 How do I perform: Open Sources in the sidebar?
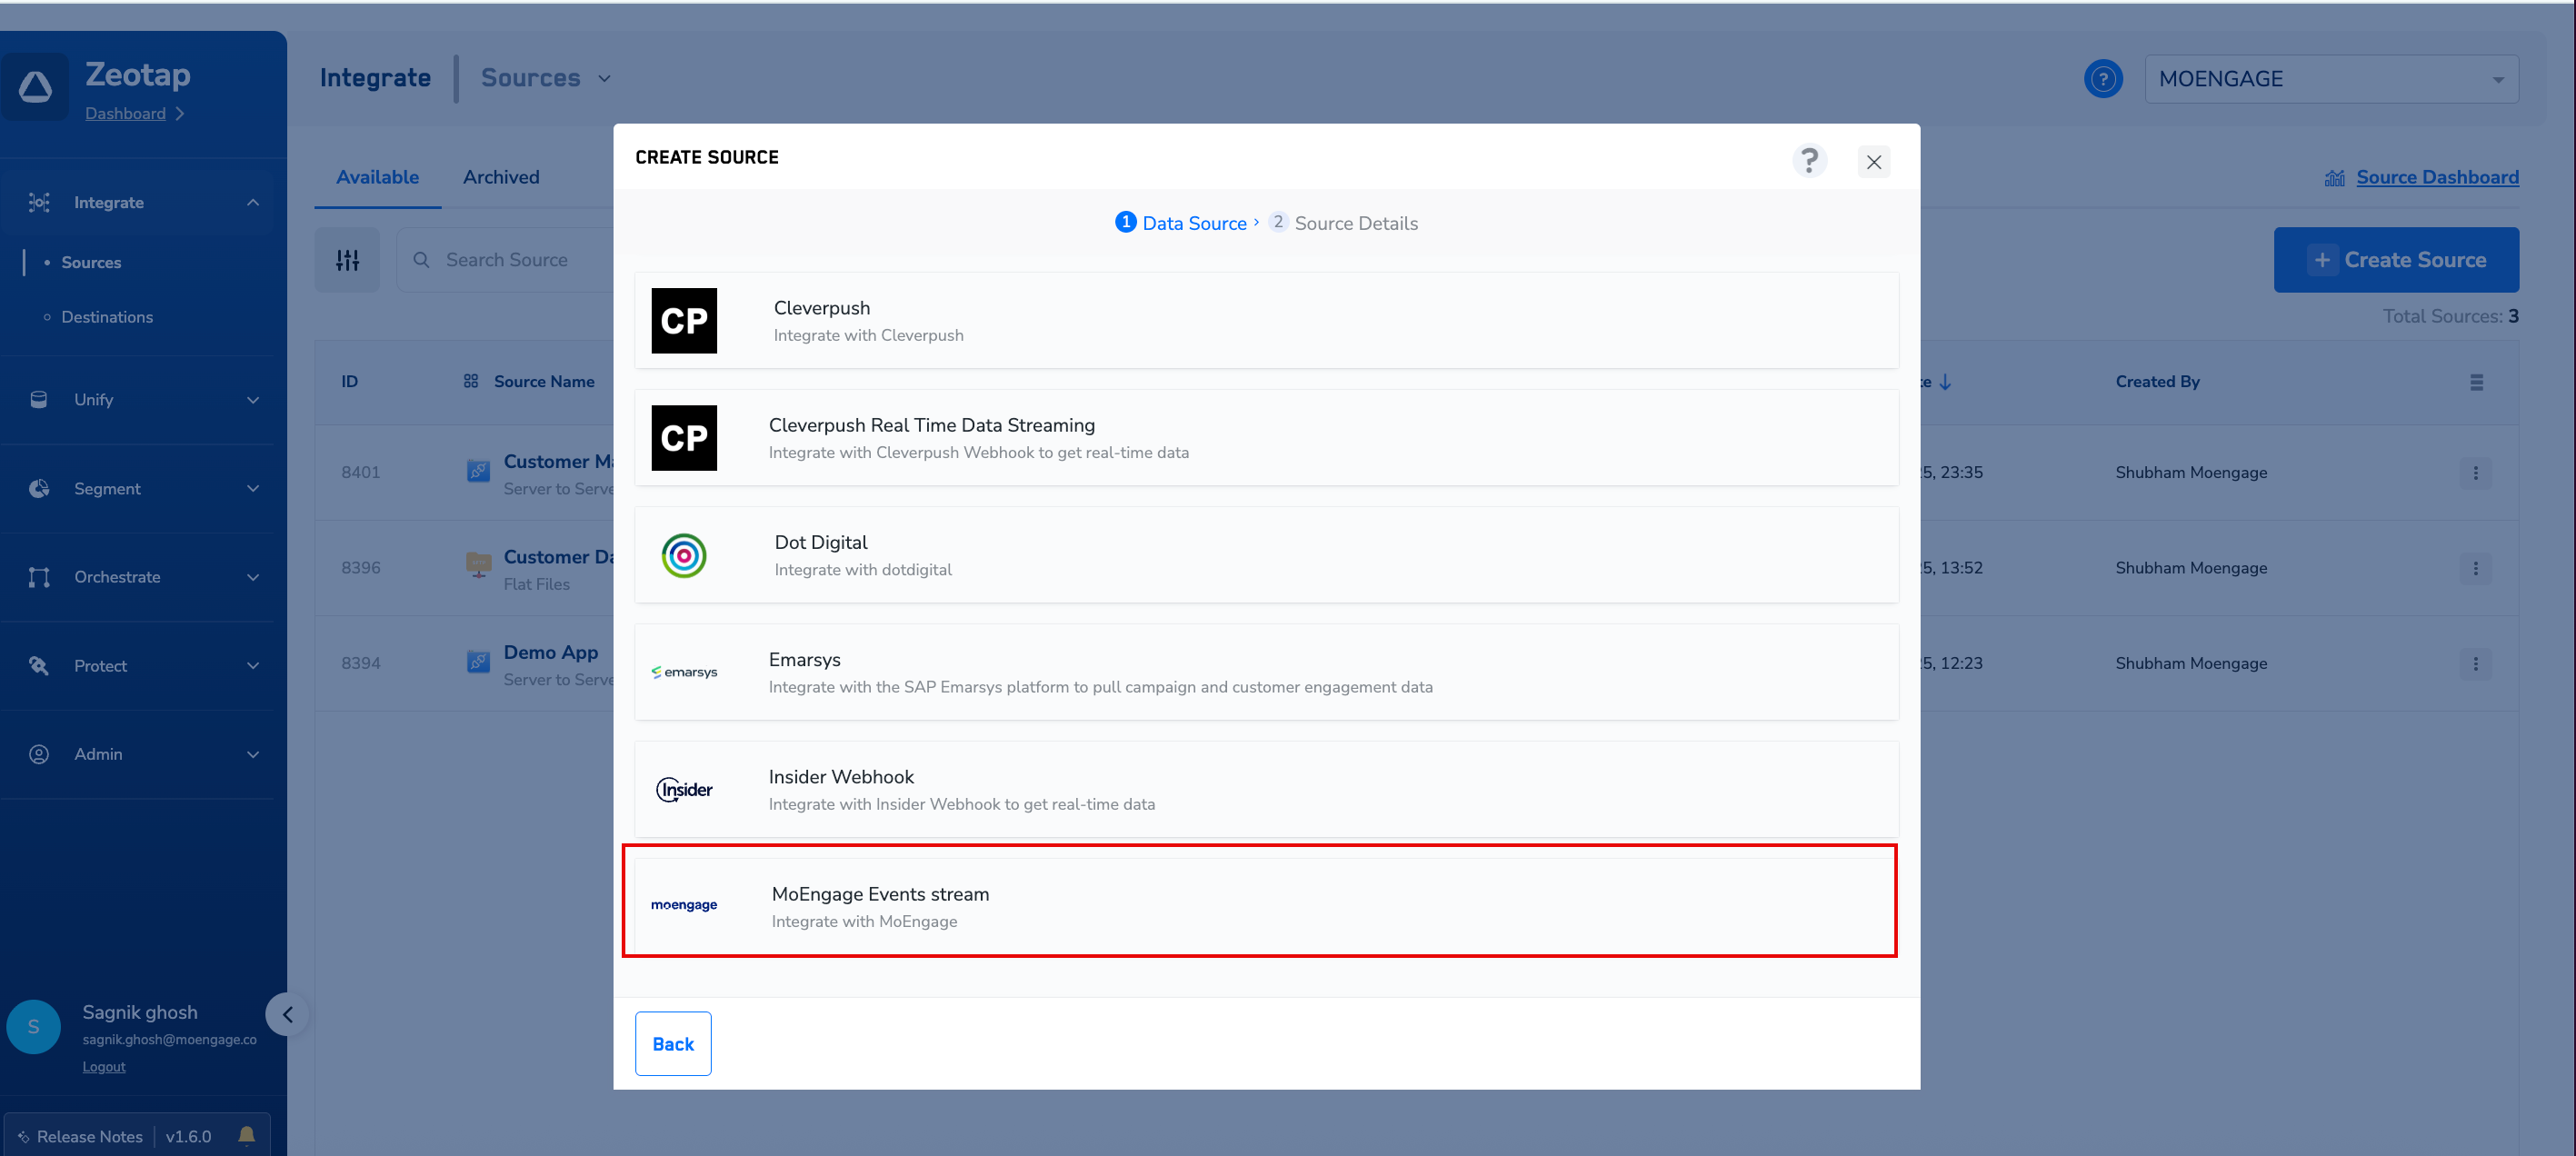tap(91, 263)
